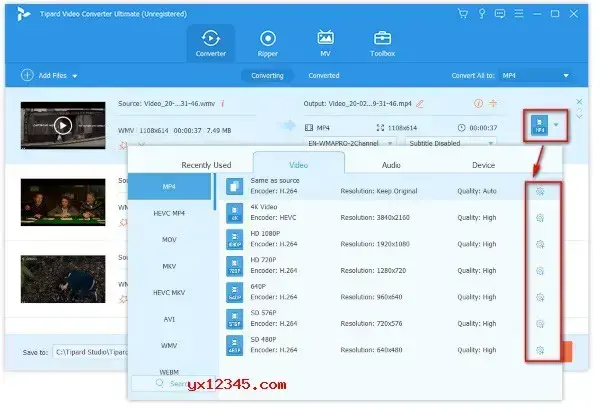Remove the first video with X icon
The height and width of the screenshot is (409, 600).
(x=579, y=101)
